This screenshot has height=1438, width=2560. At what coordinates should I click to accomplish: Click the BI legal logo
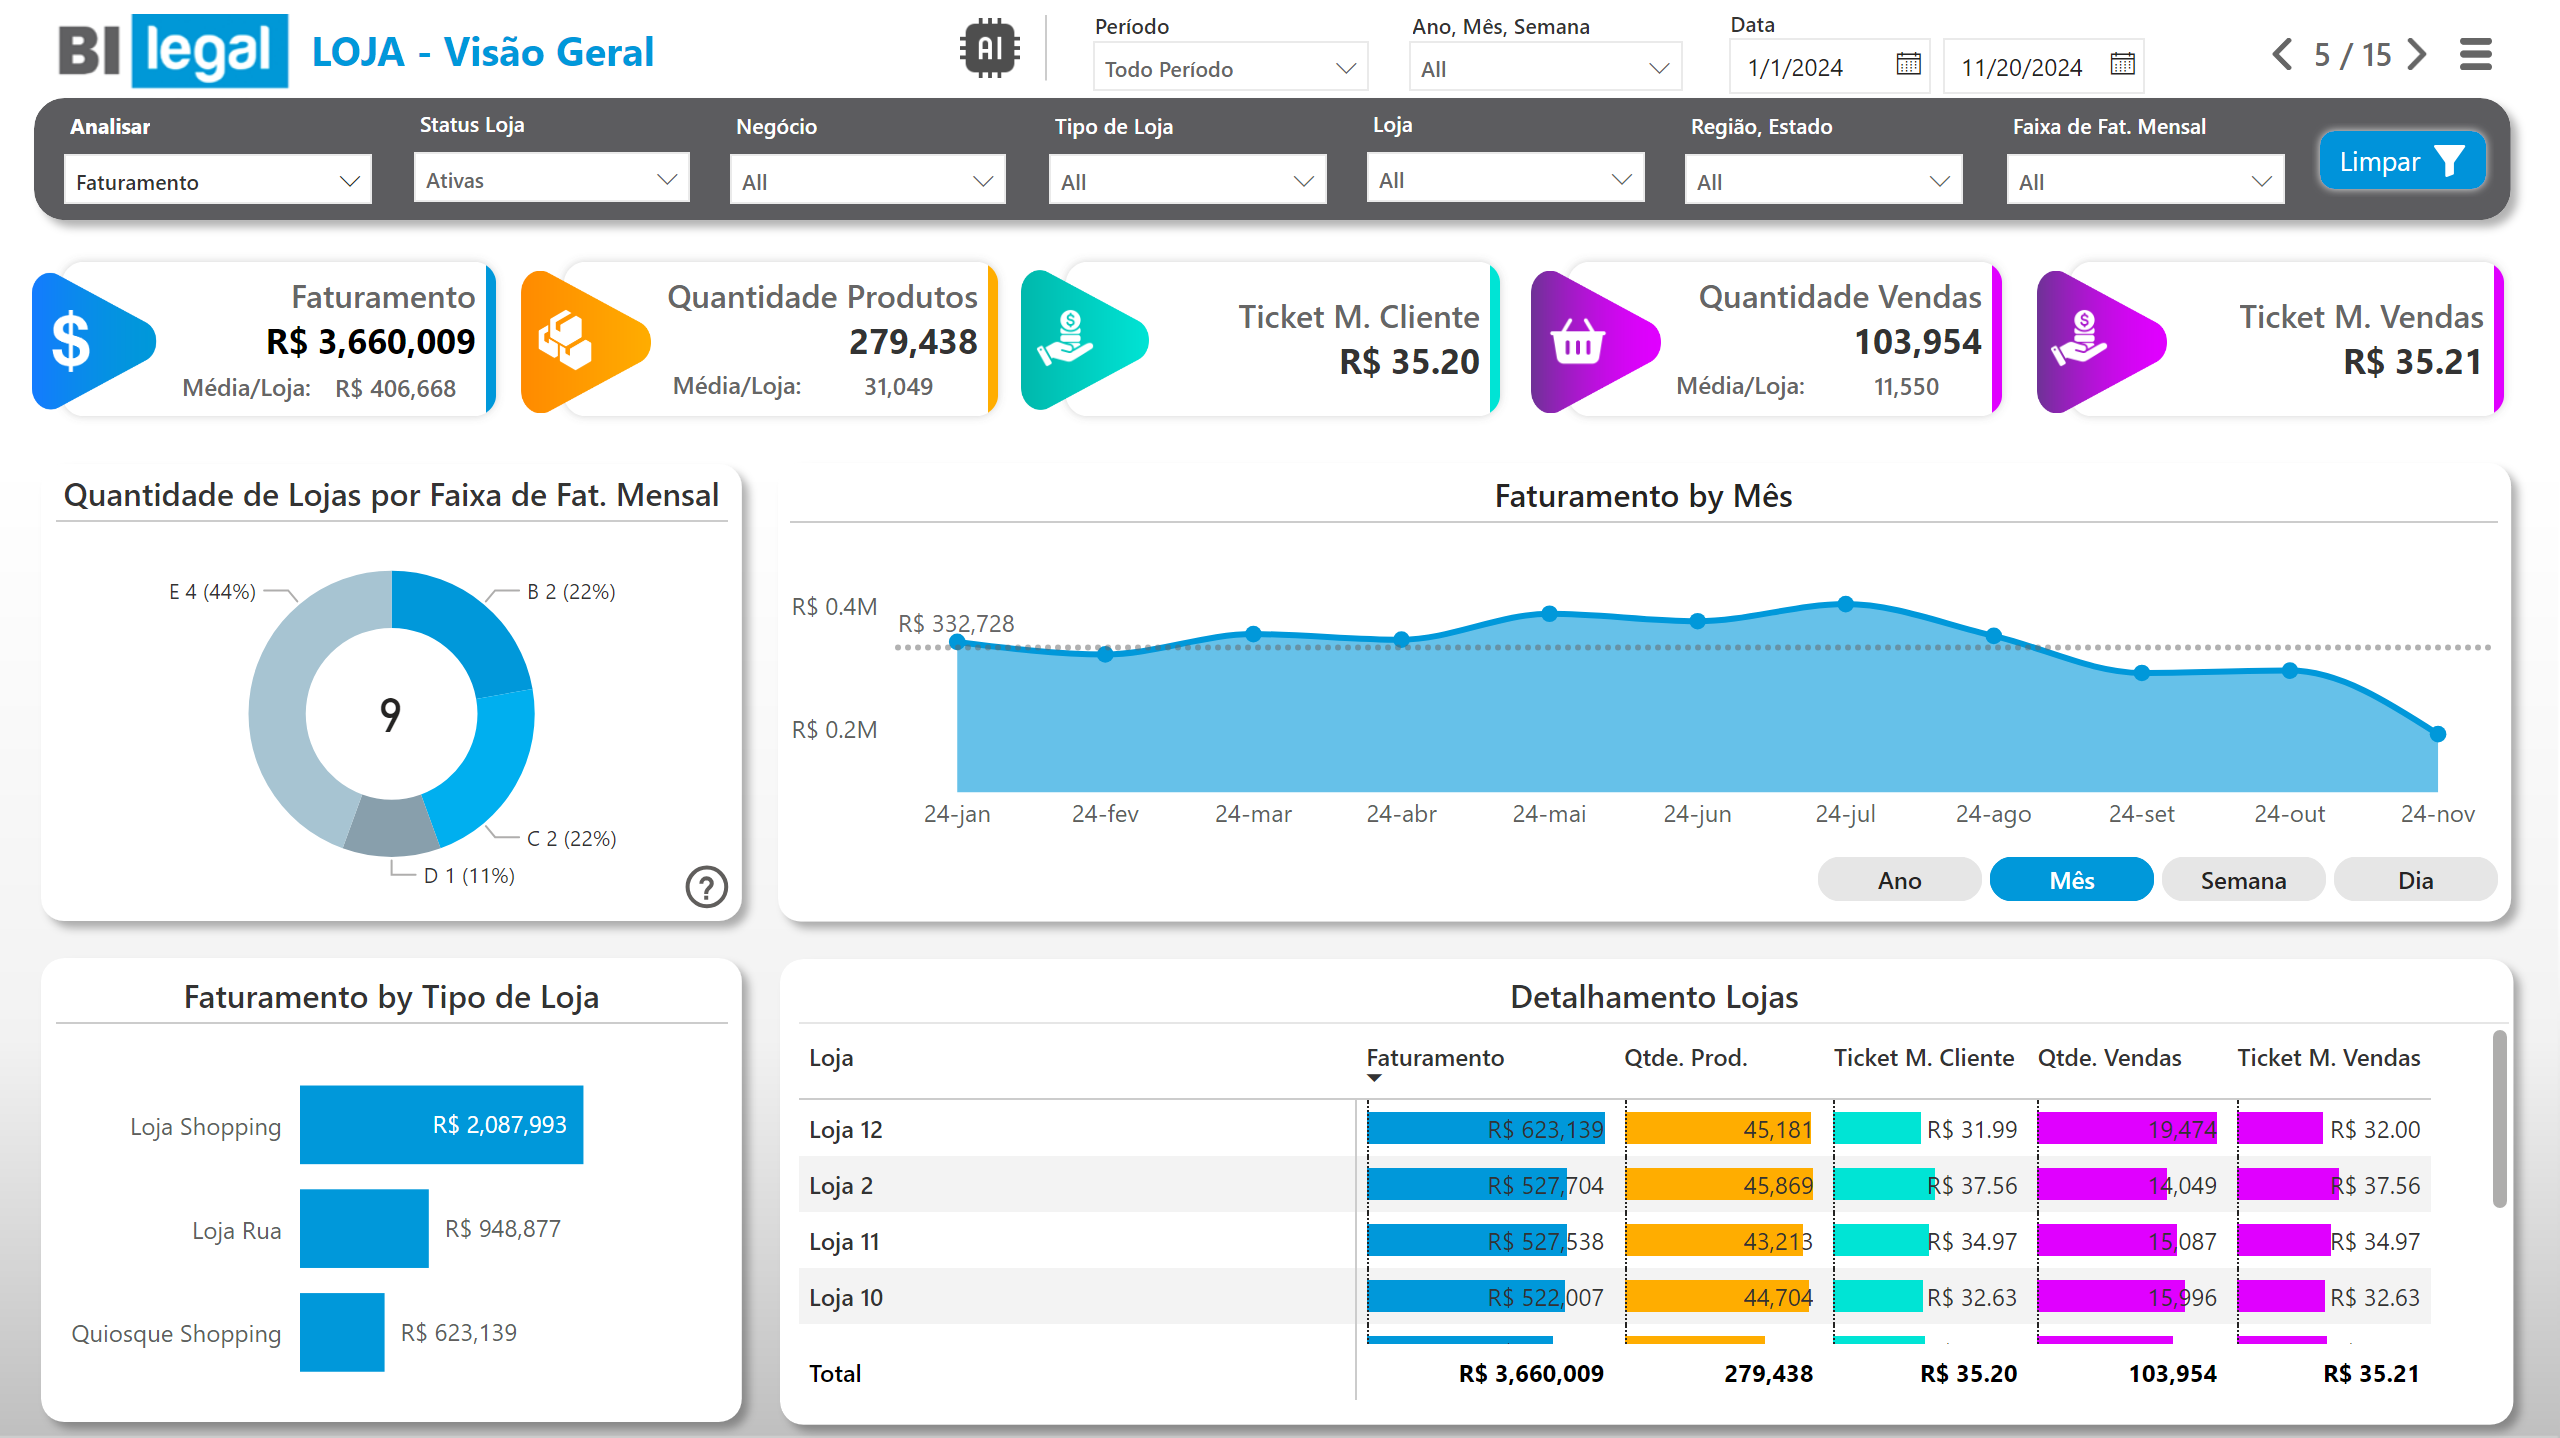click(x=173, y=51)
